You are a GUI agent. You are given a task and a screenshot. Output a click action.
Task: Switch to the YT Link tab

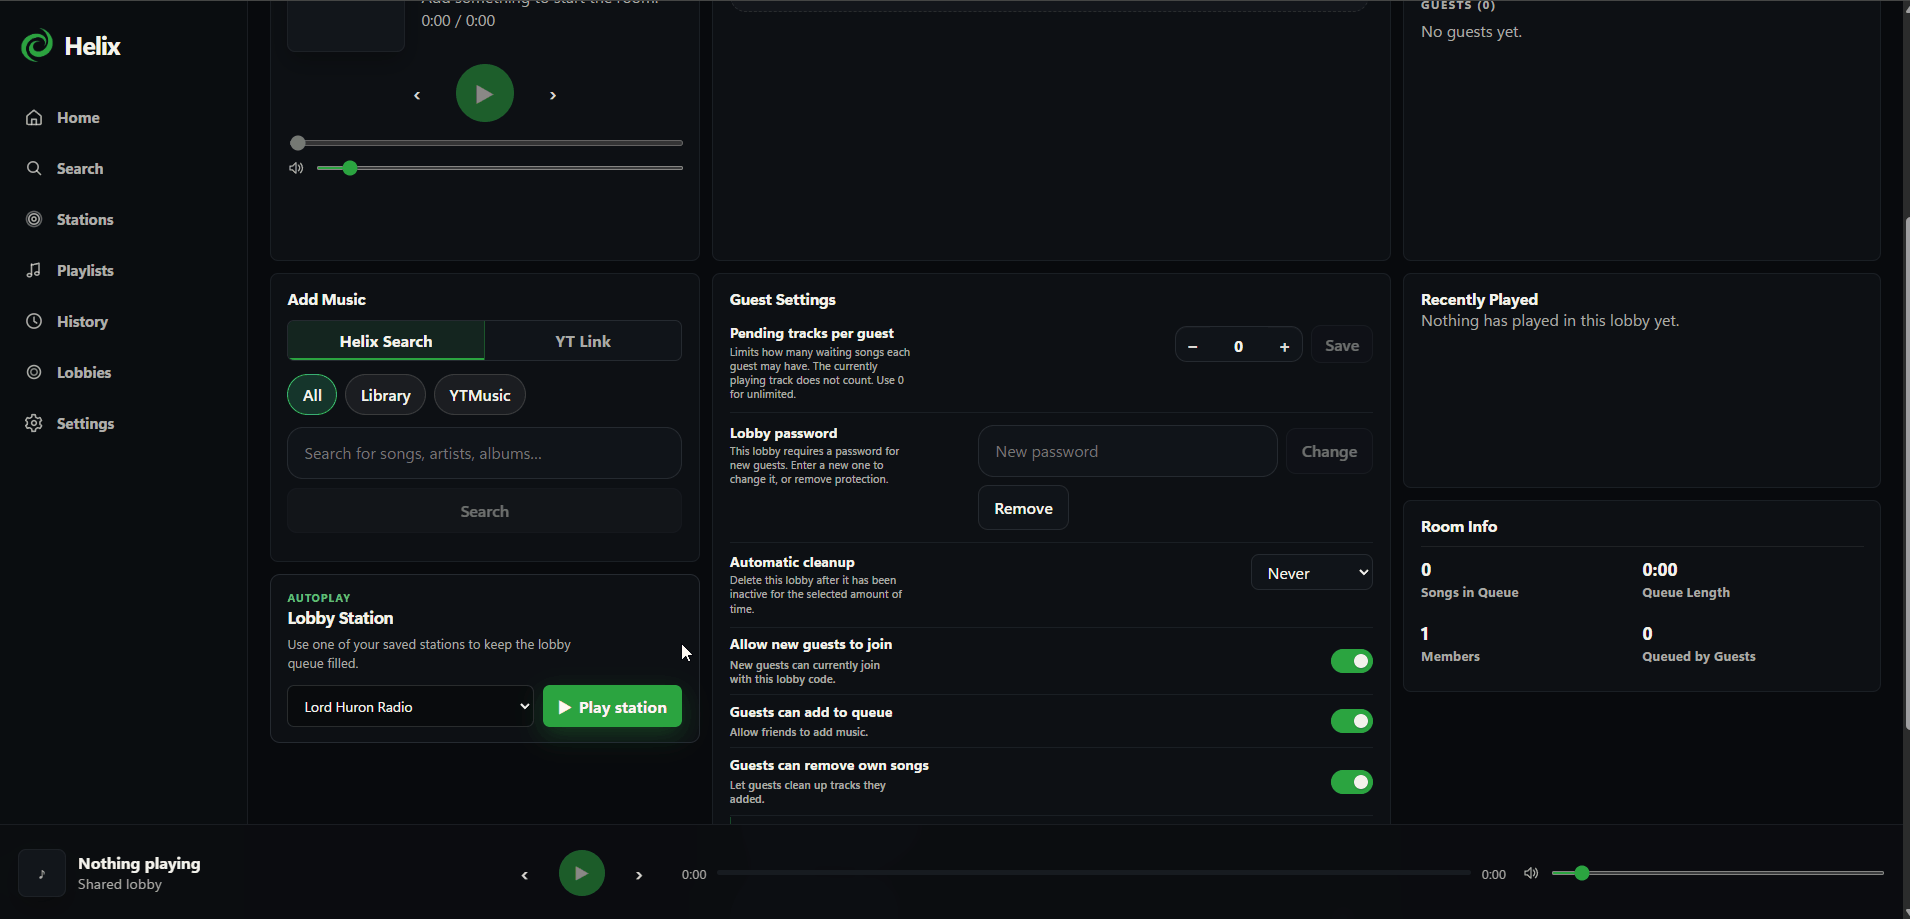[x=583, y=341]
